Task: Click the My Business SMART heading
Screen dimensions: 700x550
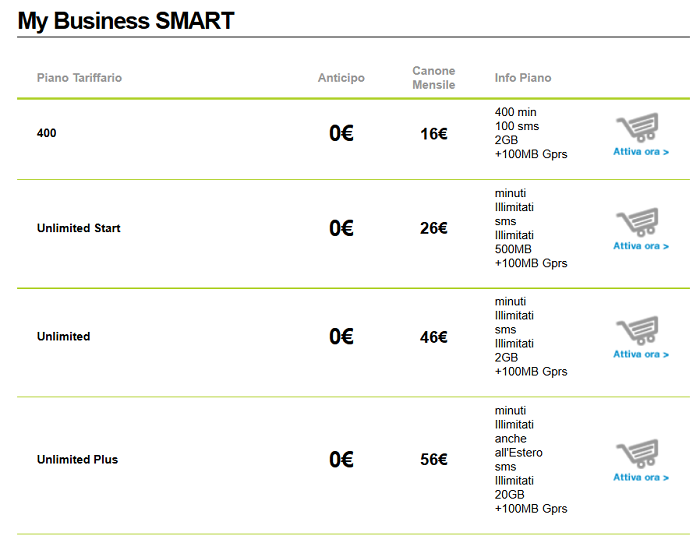Action: point(126,21)
